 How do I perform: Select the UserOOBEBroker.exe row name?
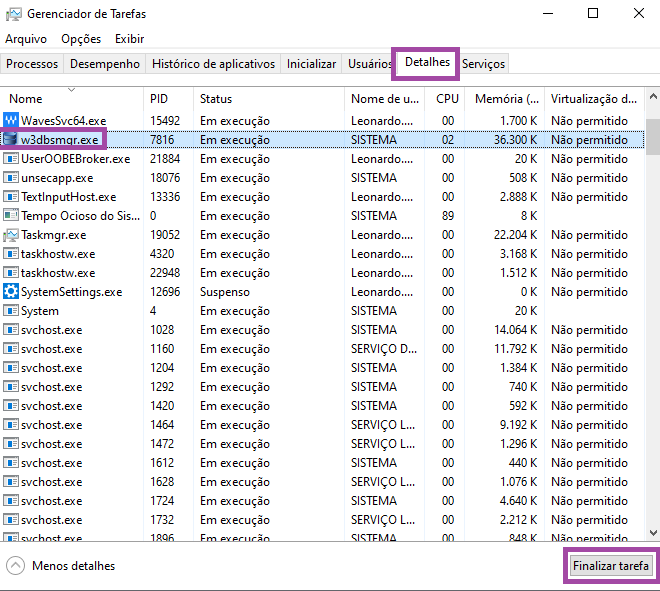tap(76, 159)
